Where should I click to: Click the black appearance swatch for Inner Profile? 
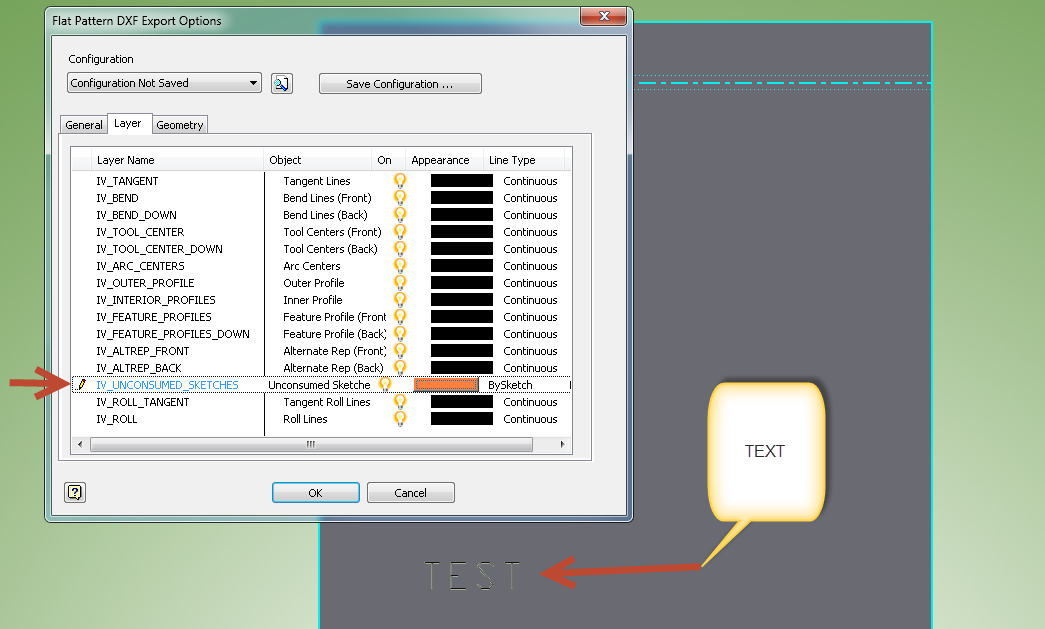(461, 300)
